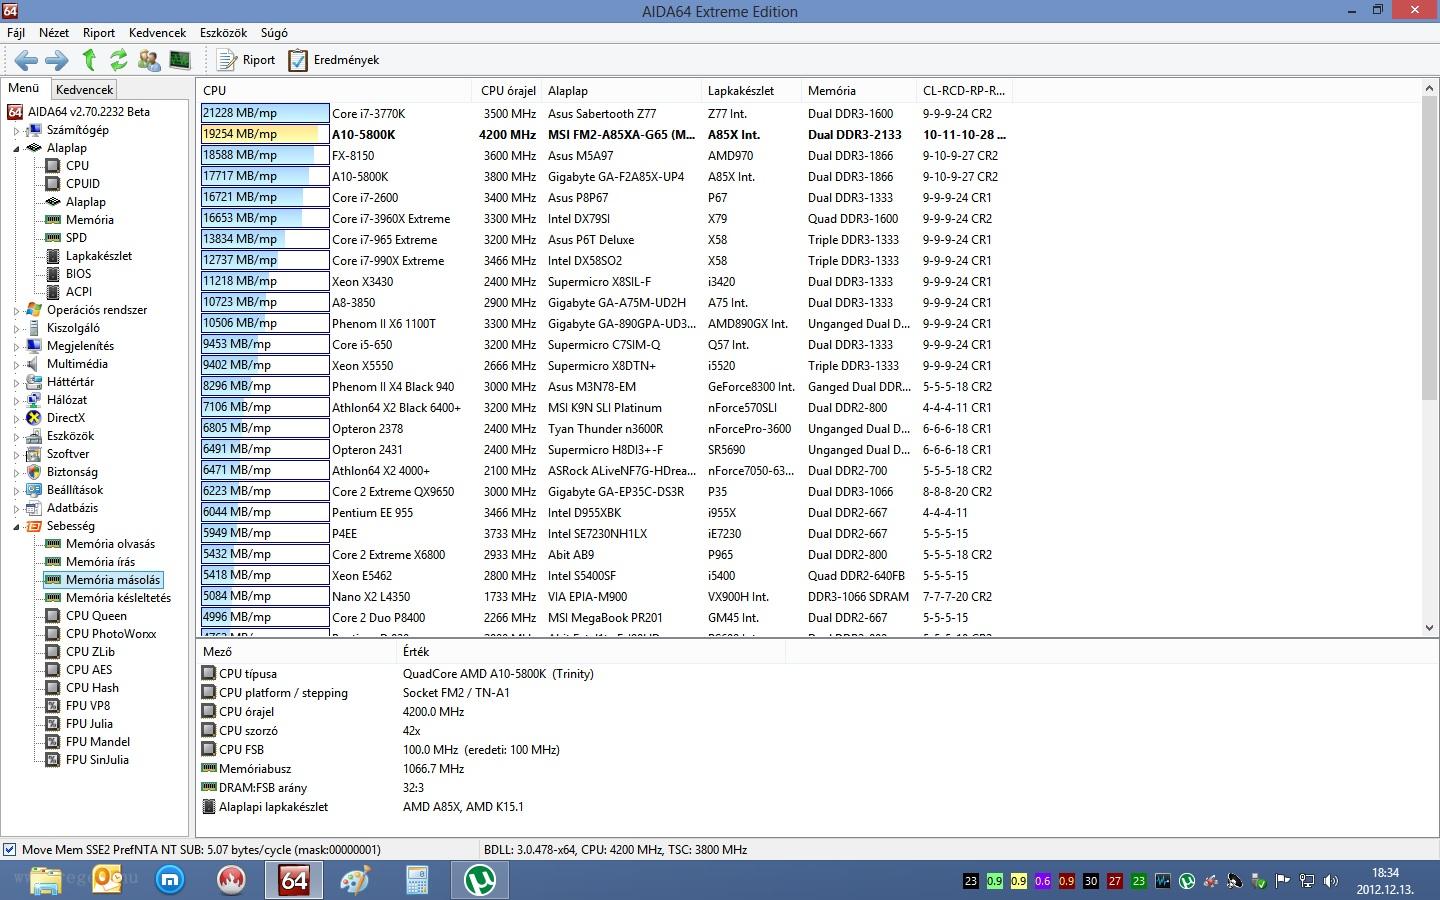Select CPU ZLib benchmark

(x=90, y=652)
